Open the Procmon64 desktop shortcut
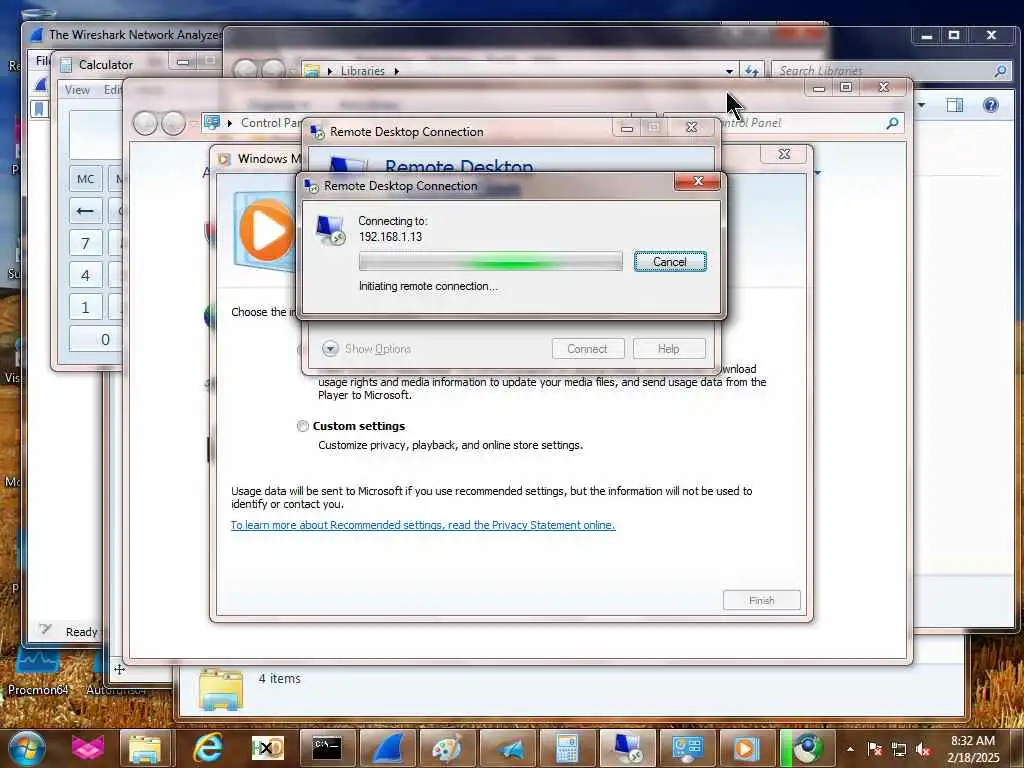The image size is (1024, 768). point(38,671)
